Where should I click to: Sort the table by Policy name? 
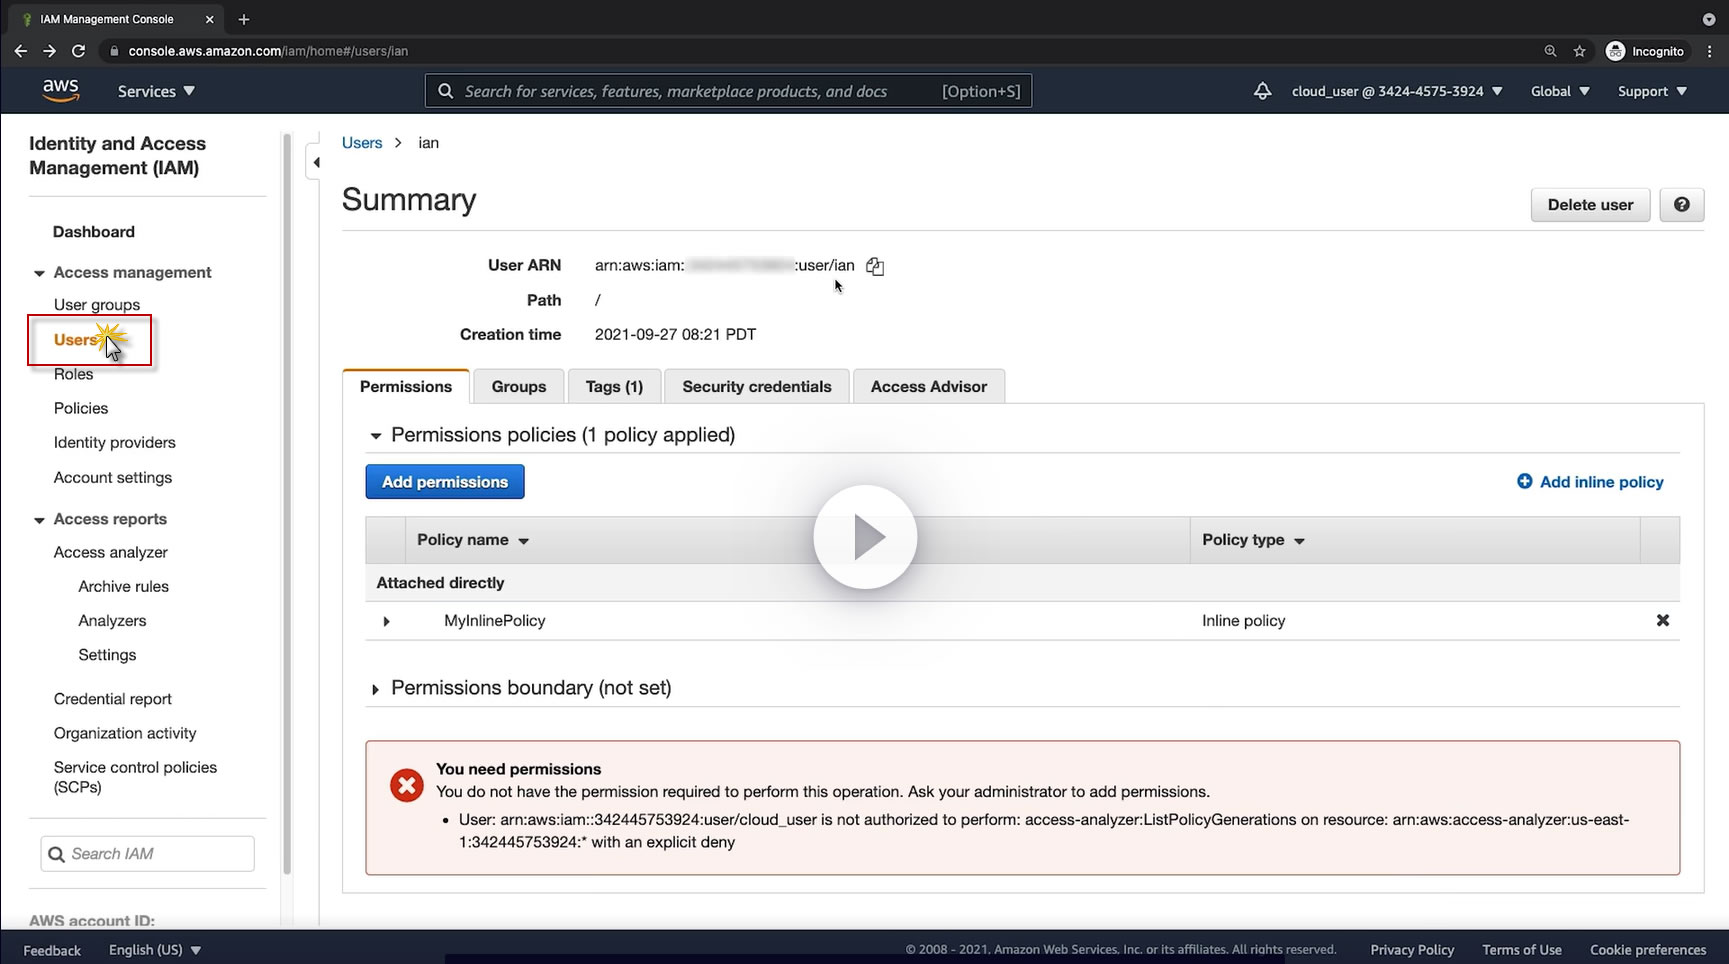click(472, 540)
